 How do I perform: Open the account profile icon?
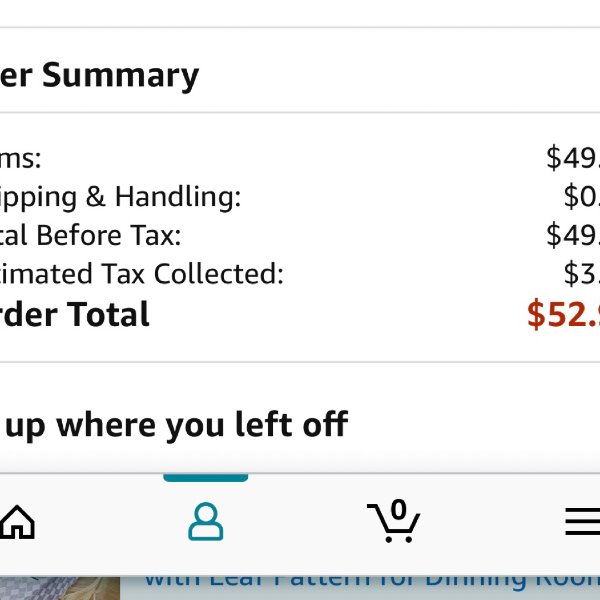[x=205, y=521]
